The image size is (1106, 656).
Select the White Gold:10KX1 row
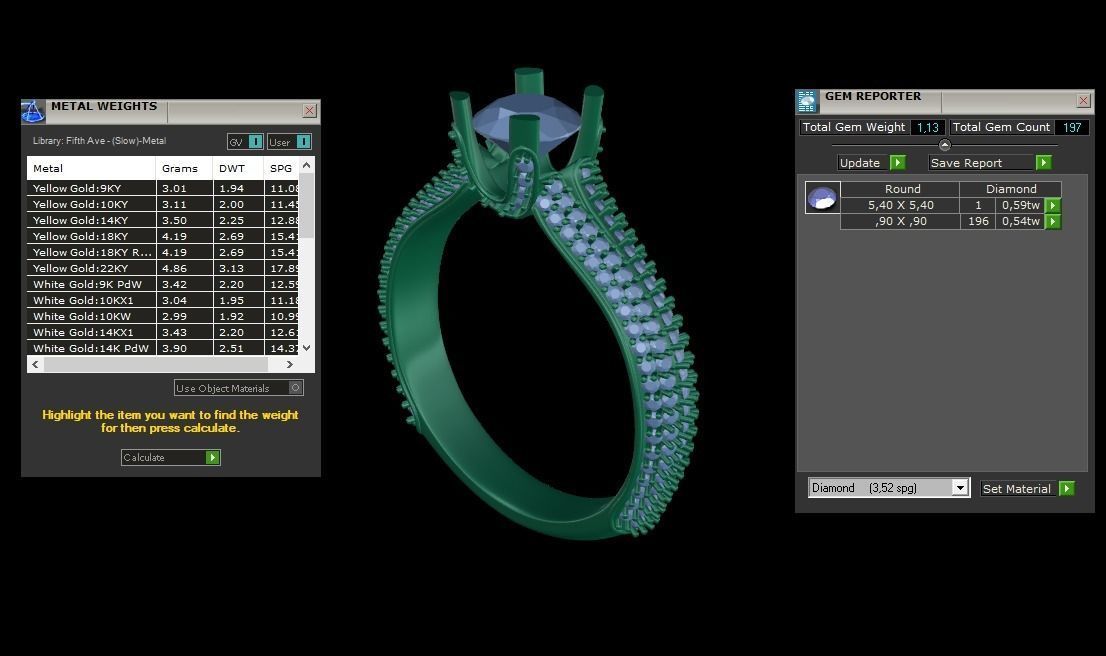[x=163, y=300]
